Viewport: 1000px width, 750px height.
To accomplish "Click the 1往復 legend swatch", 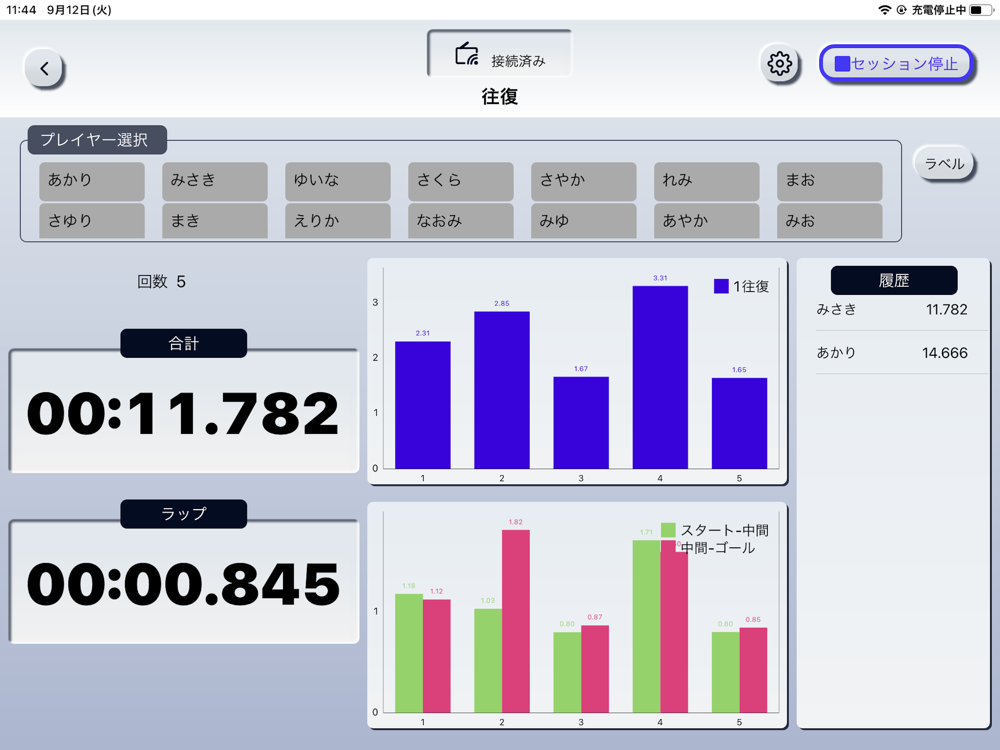I will (x=721, y=286).
